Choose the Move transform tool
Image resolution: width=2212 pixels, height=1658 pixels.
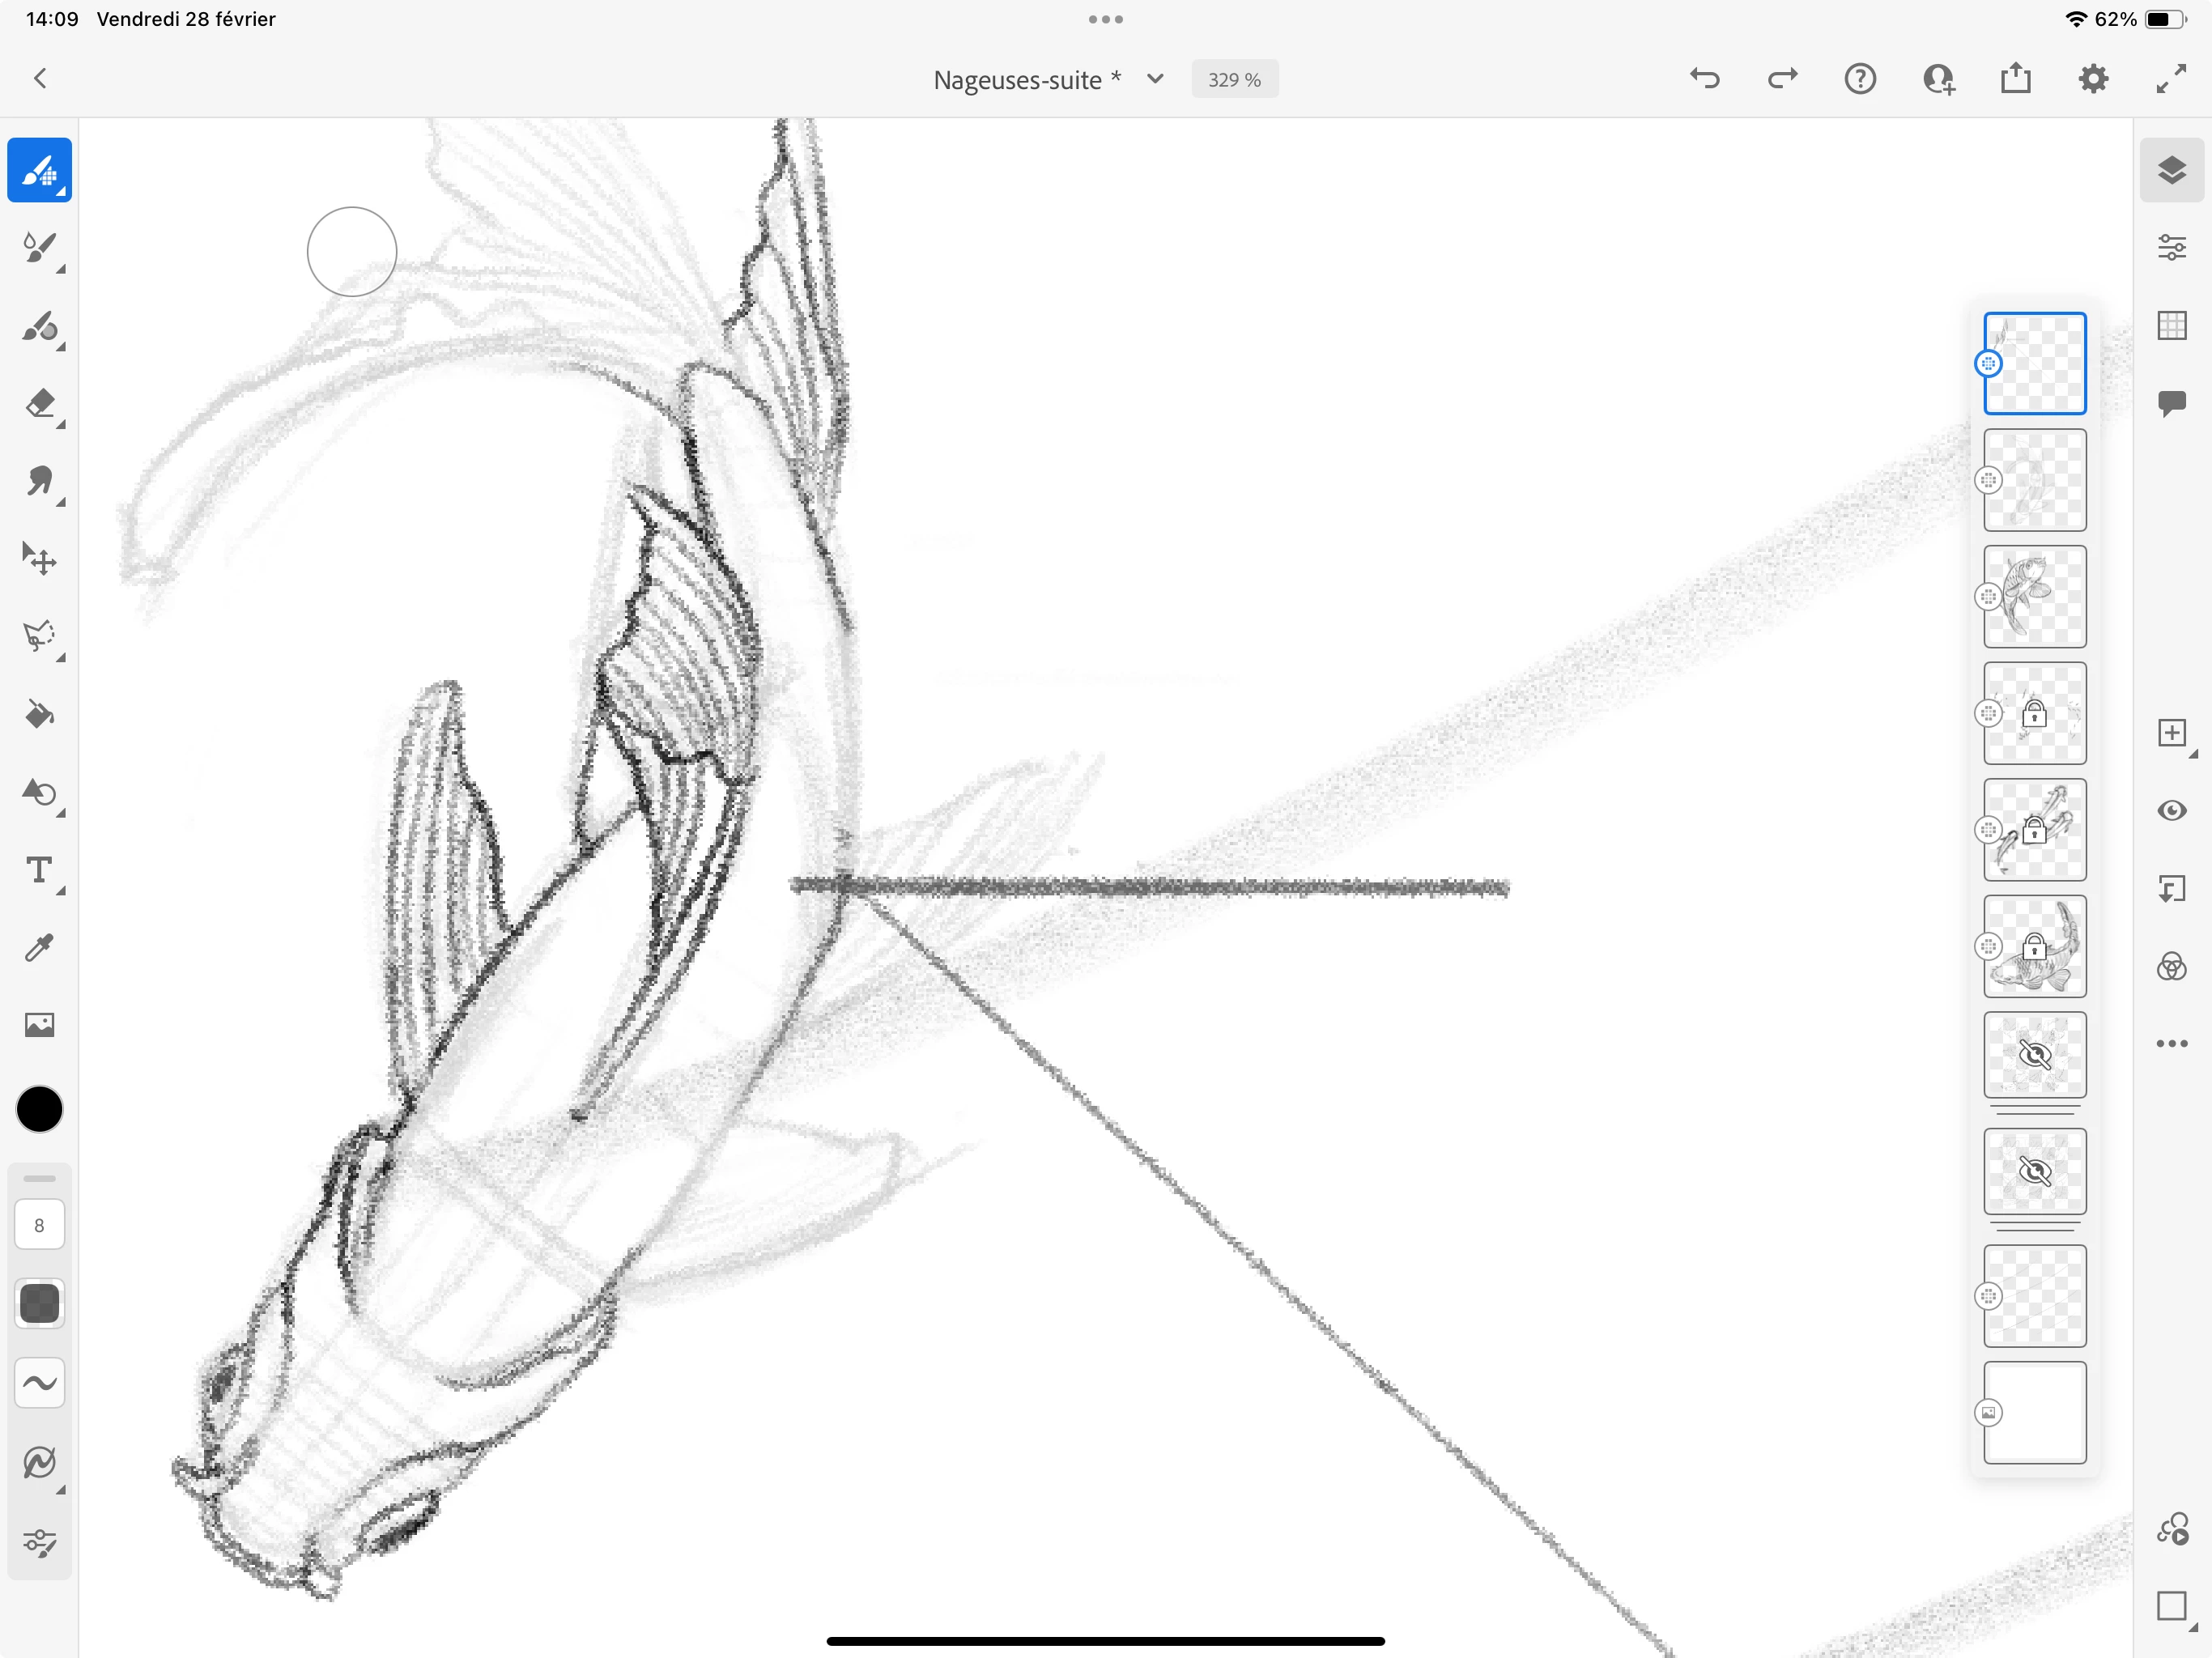point(40,559)
